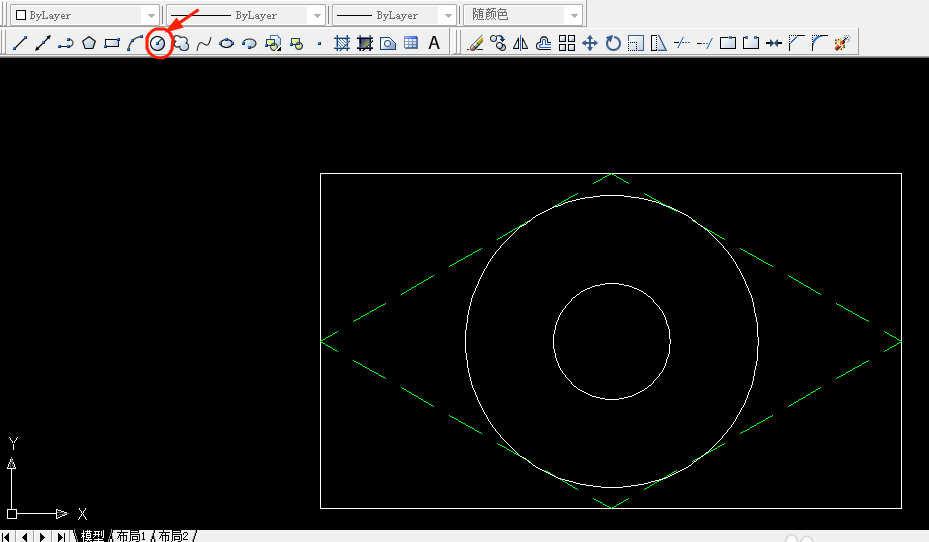Switch to the 布局1 layout tab
This screenshot has width=929, height=542.
coord(130,536)
